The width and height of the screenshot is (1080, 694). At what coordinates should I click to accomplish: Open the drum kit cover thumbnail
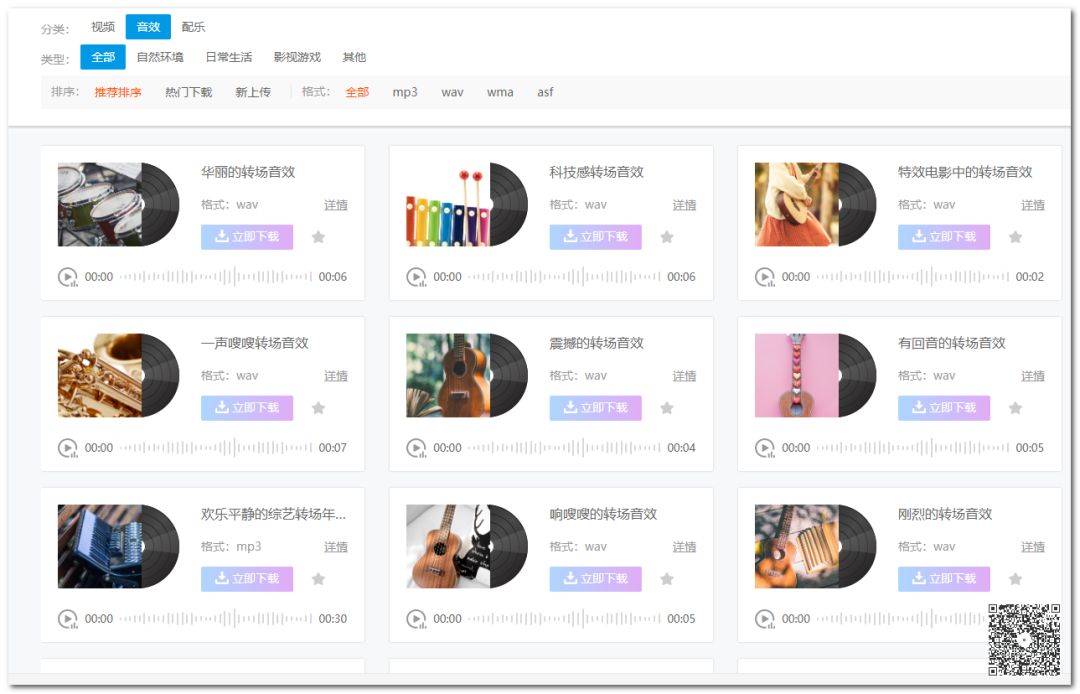(x=100, y=204)
